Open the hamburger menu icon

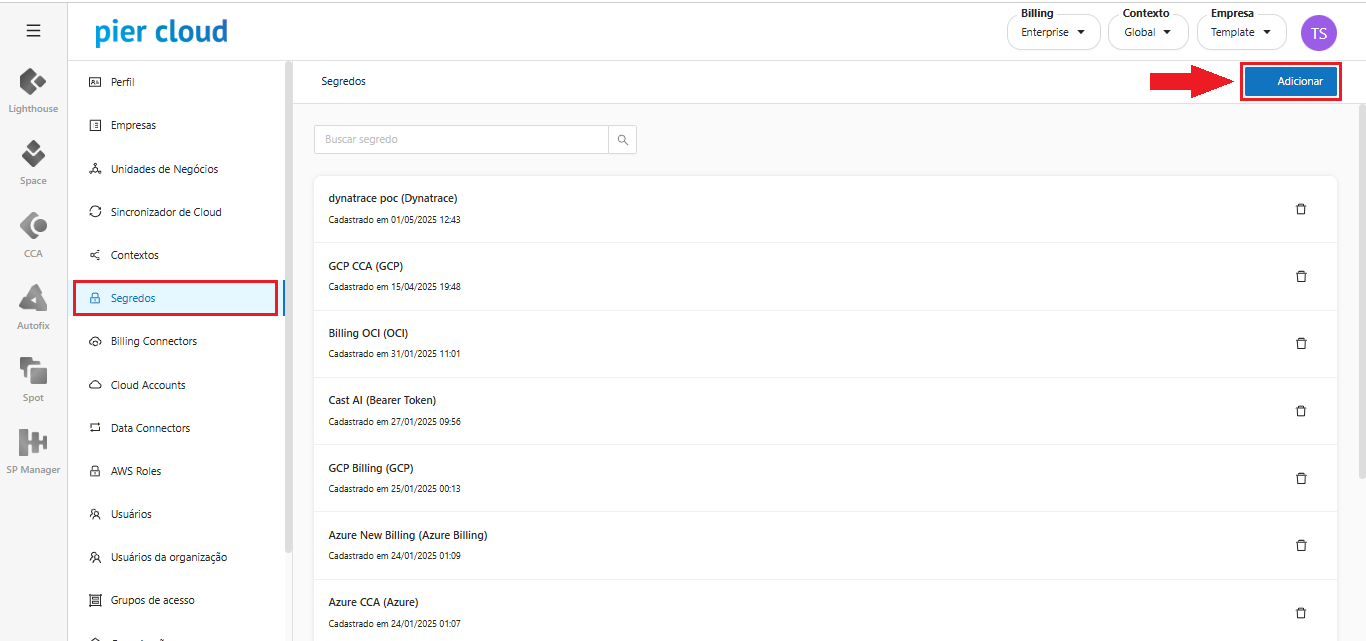click(33, 31)
